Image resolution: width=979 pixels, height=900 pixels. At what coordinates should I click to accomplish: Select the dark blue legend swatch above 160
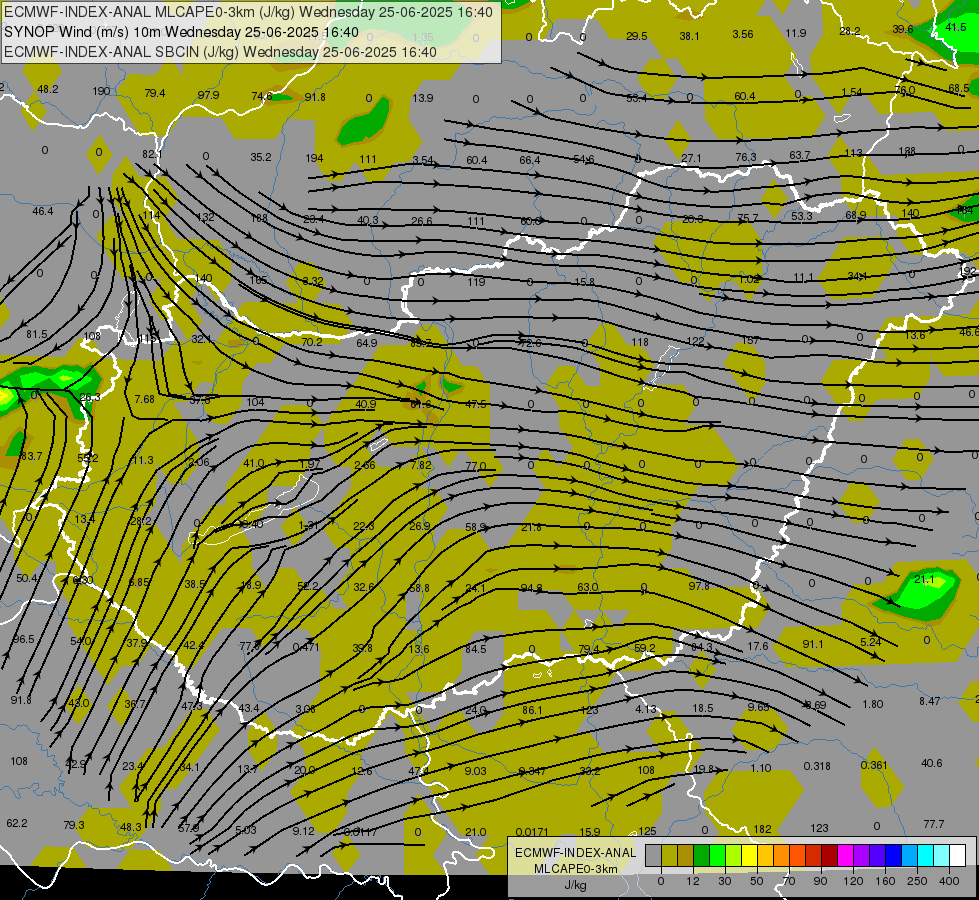(x=893, y=855)
